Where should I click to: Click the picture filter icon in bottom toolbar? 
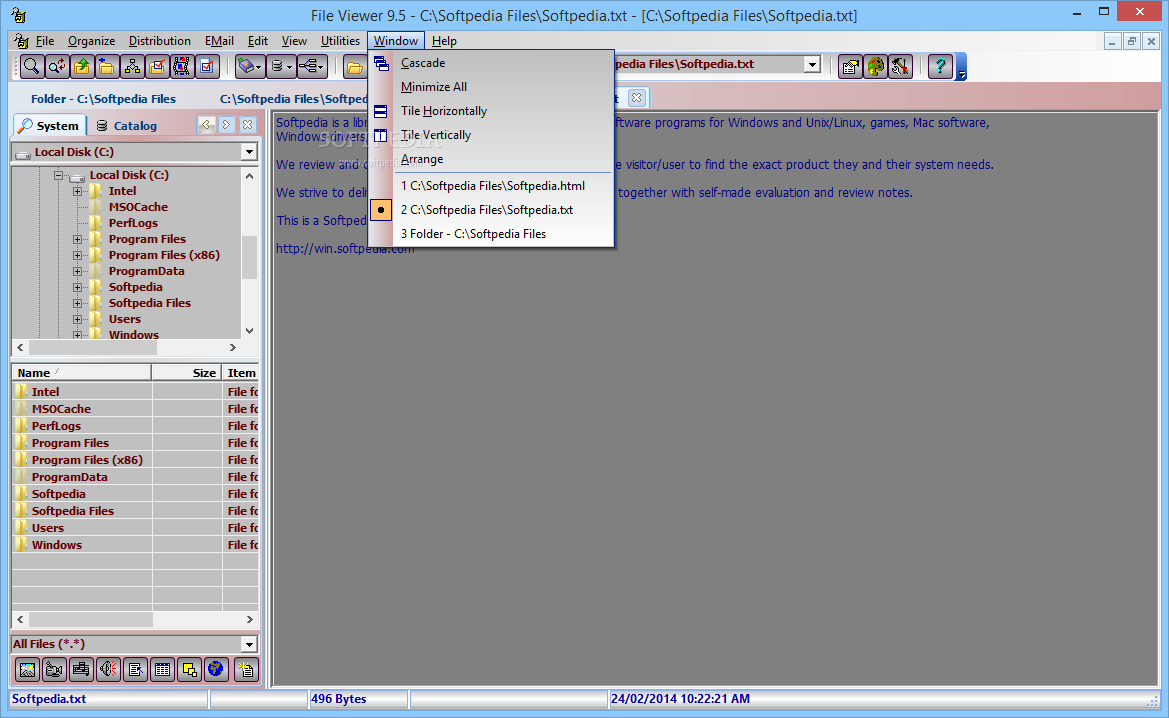(28, 670)
